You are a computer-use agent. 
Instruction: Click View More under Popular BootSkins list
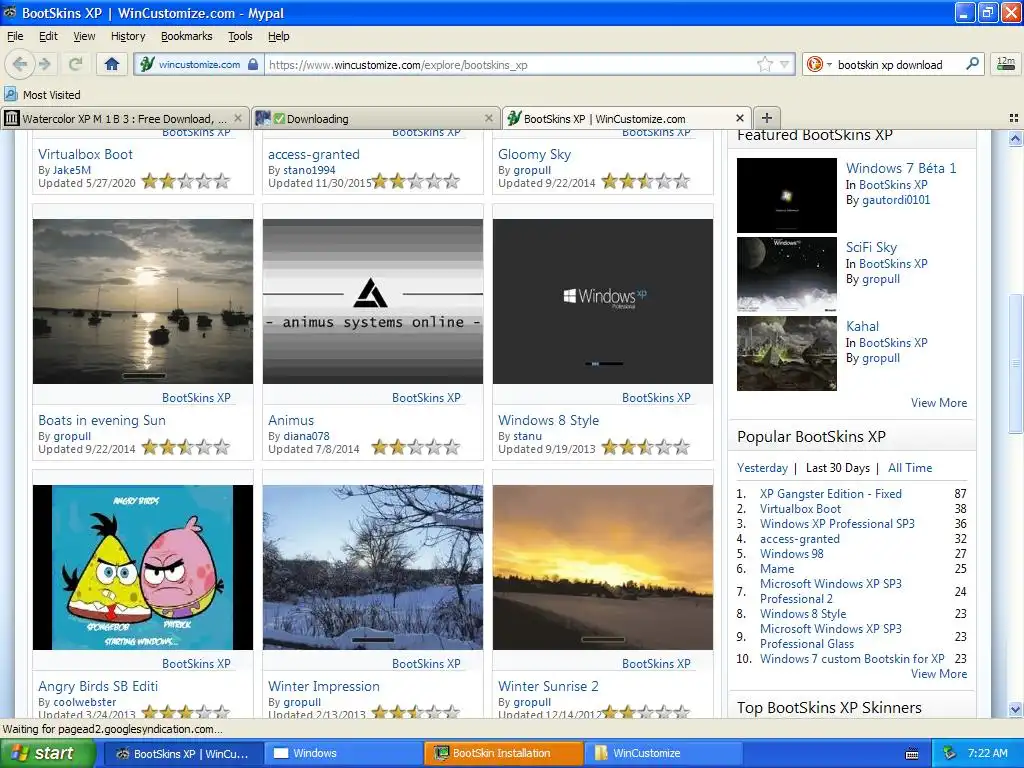938,673
